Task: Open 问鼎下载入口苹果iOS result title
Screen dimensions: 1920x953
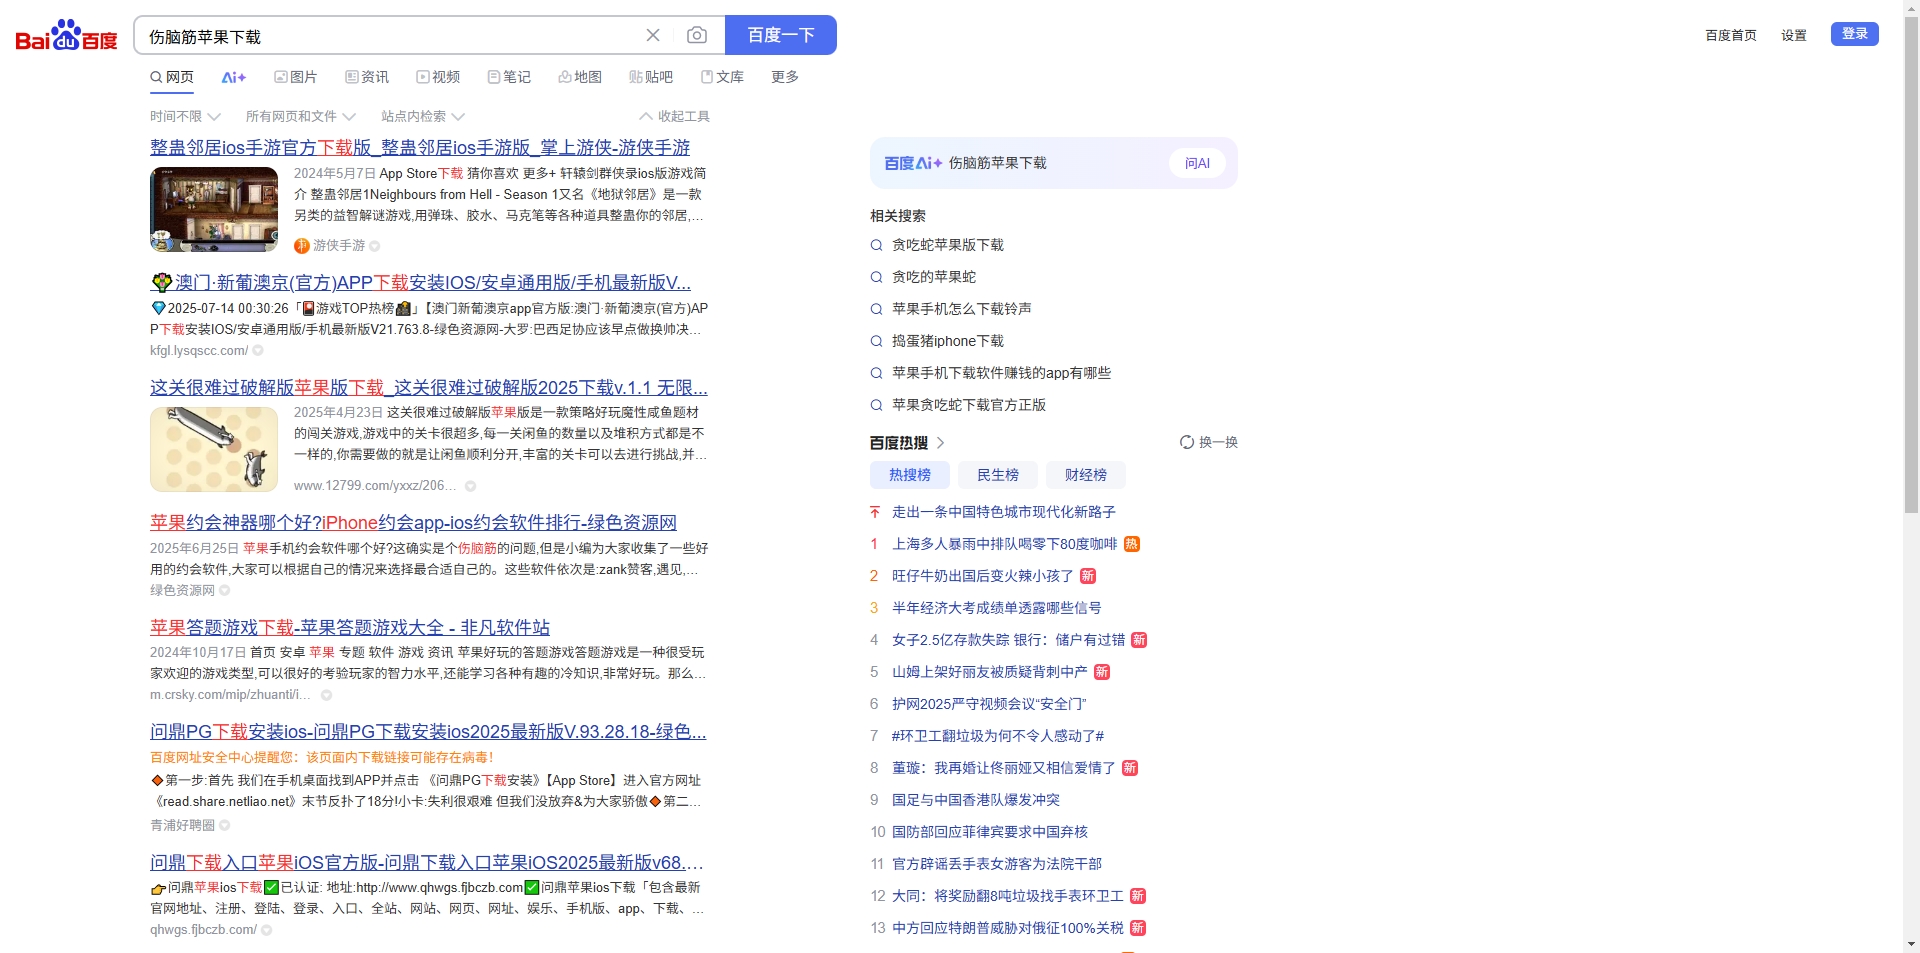Action: (427, 863)
